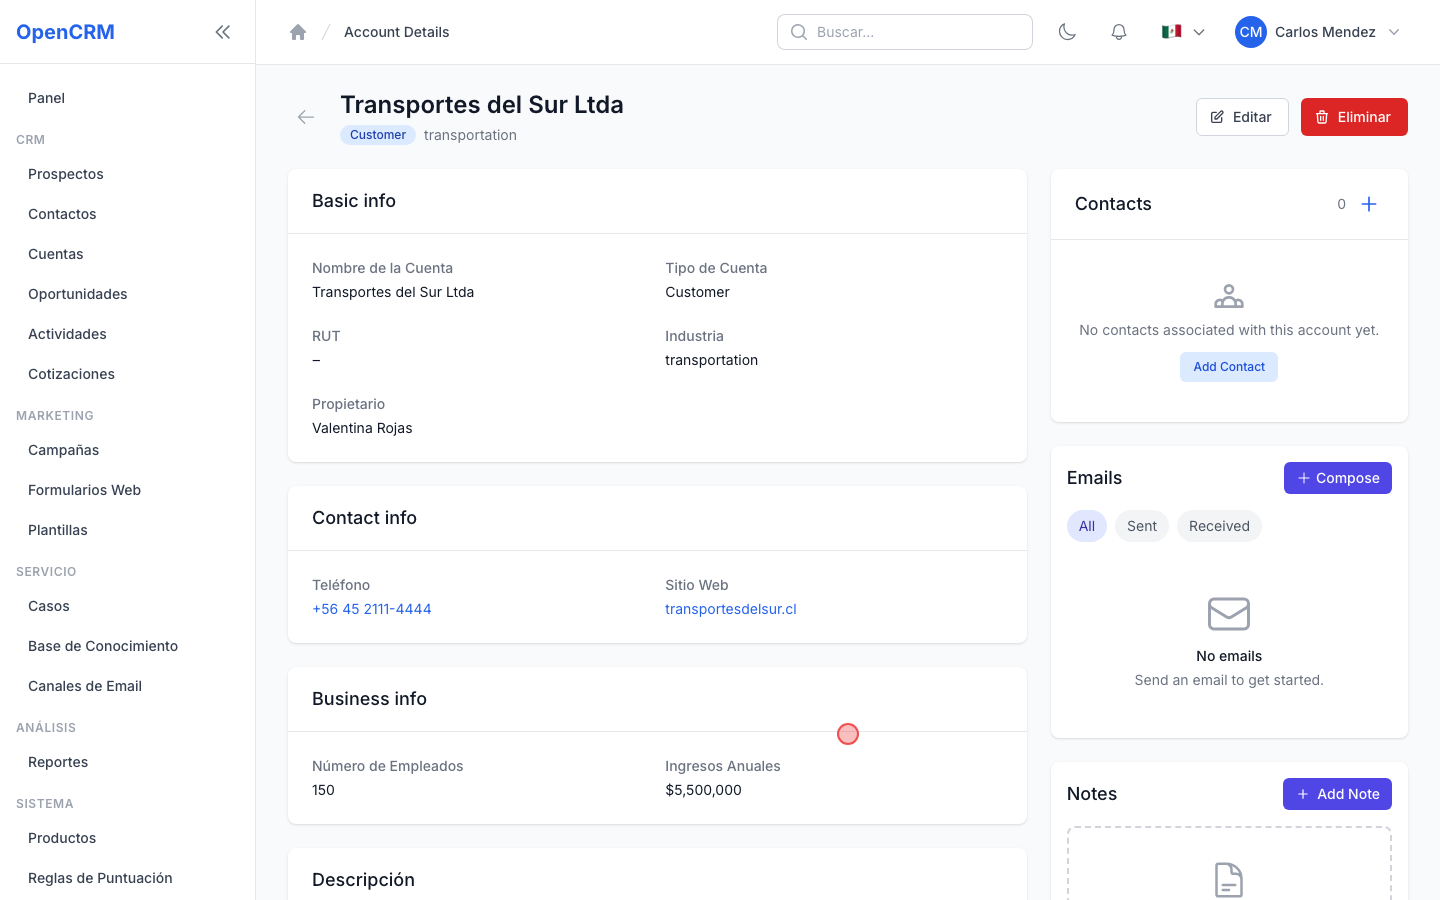The height and width of the screenshot is (900, 1440).
Task: Open the language flag dropdown
Action: (x=1183, y=32)
